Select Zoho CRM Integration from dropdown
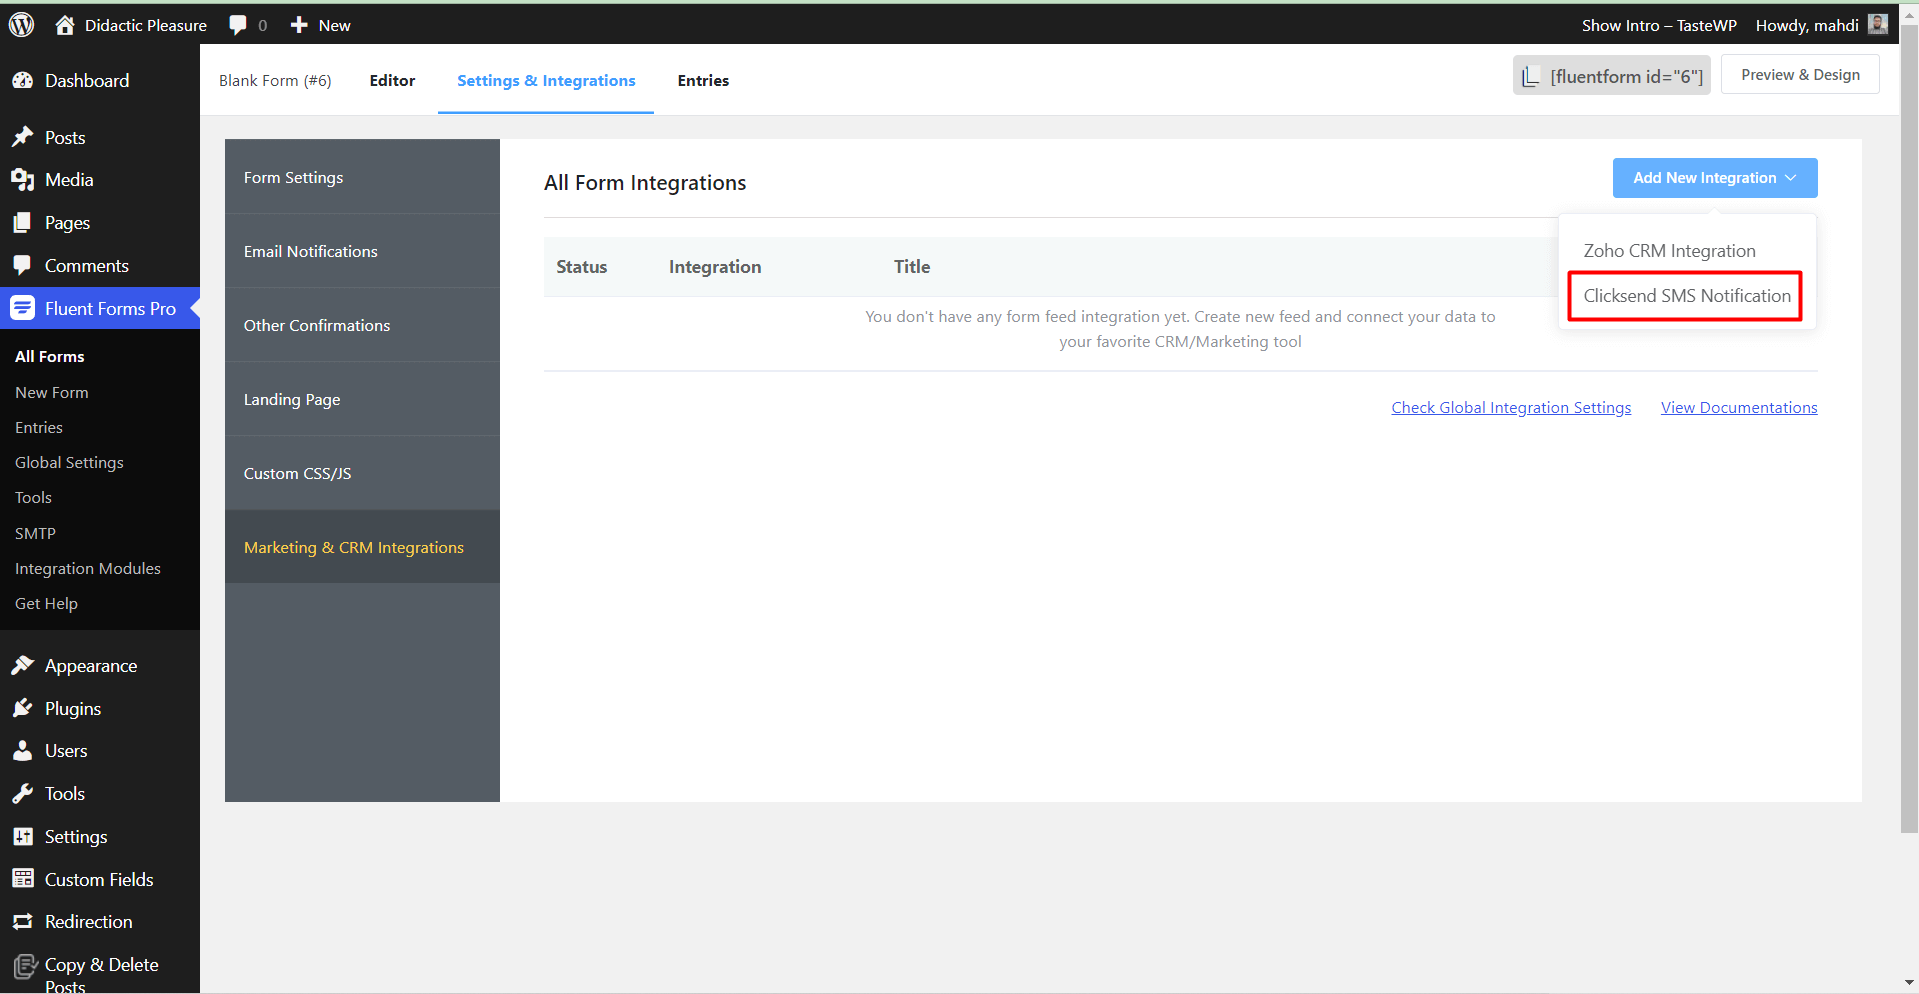This screenshot has height=994, width=1919. 1669,251
